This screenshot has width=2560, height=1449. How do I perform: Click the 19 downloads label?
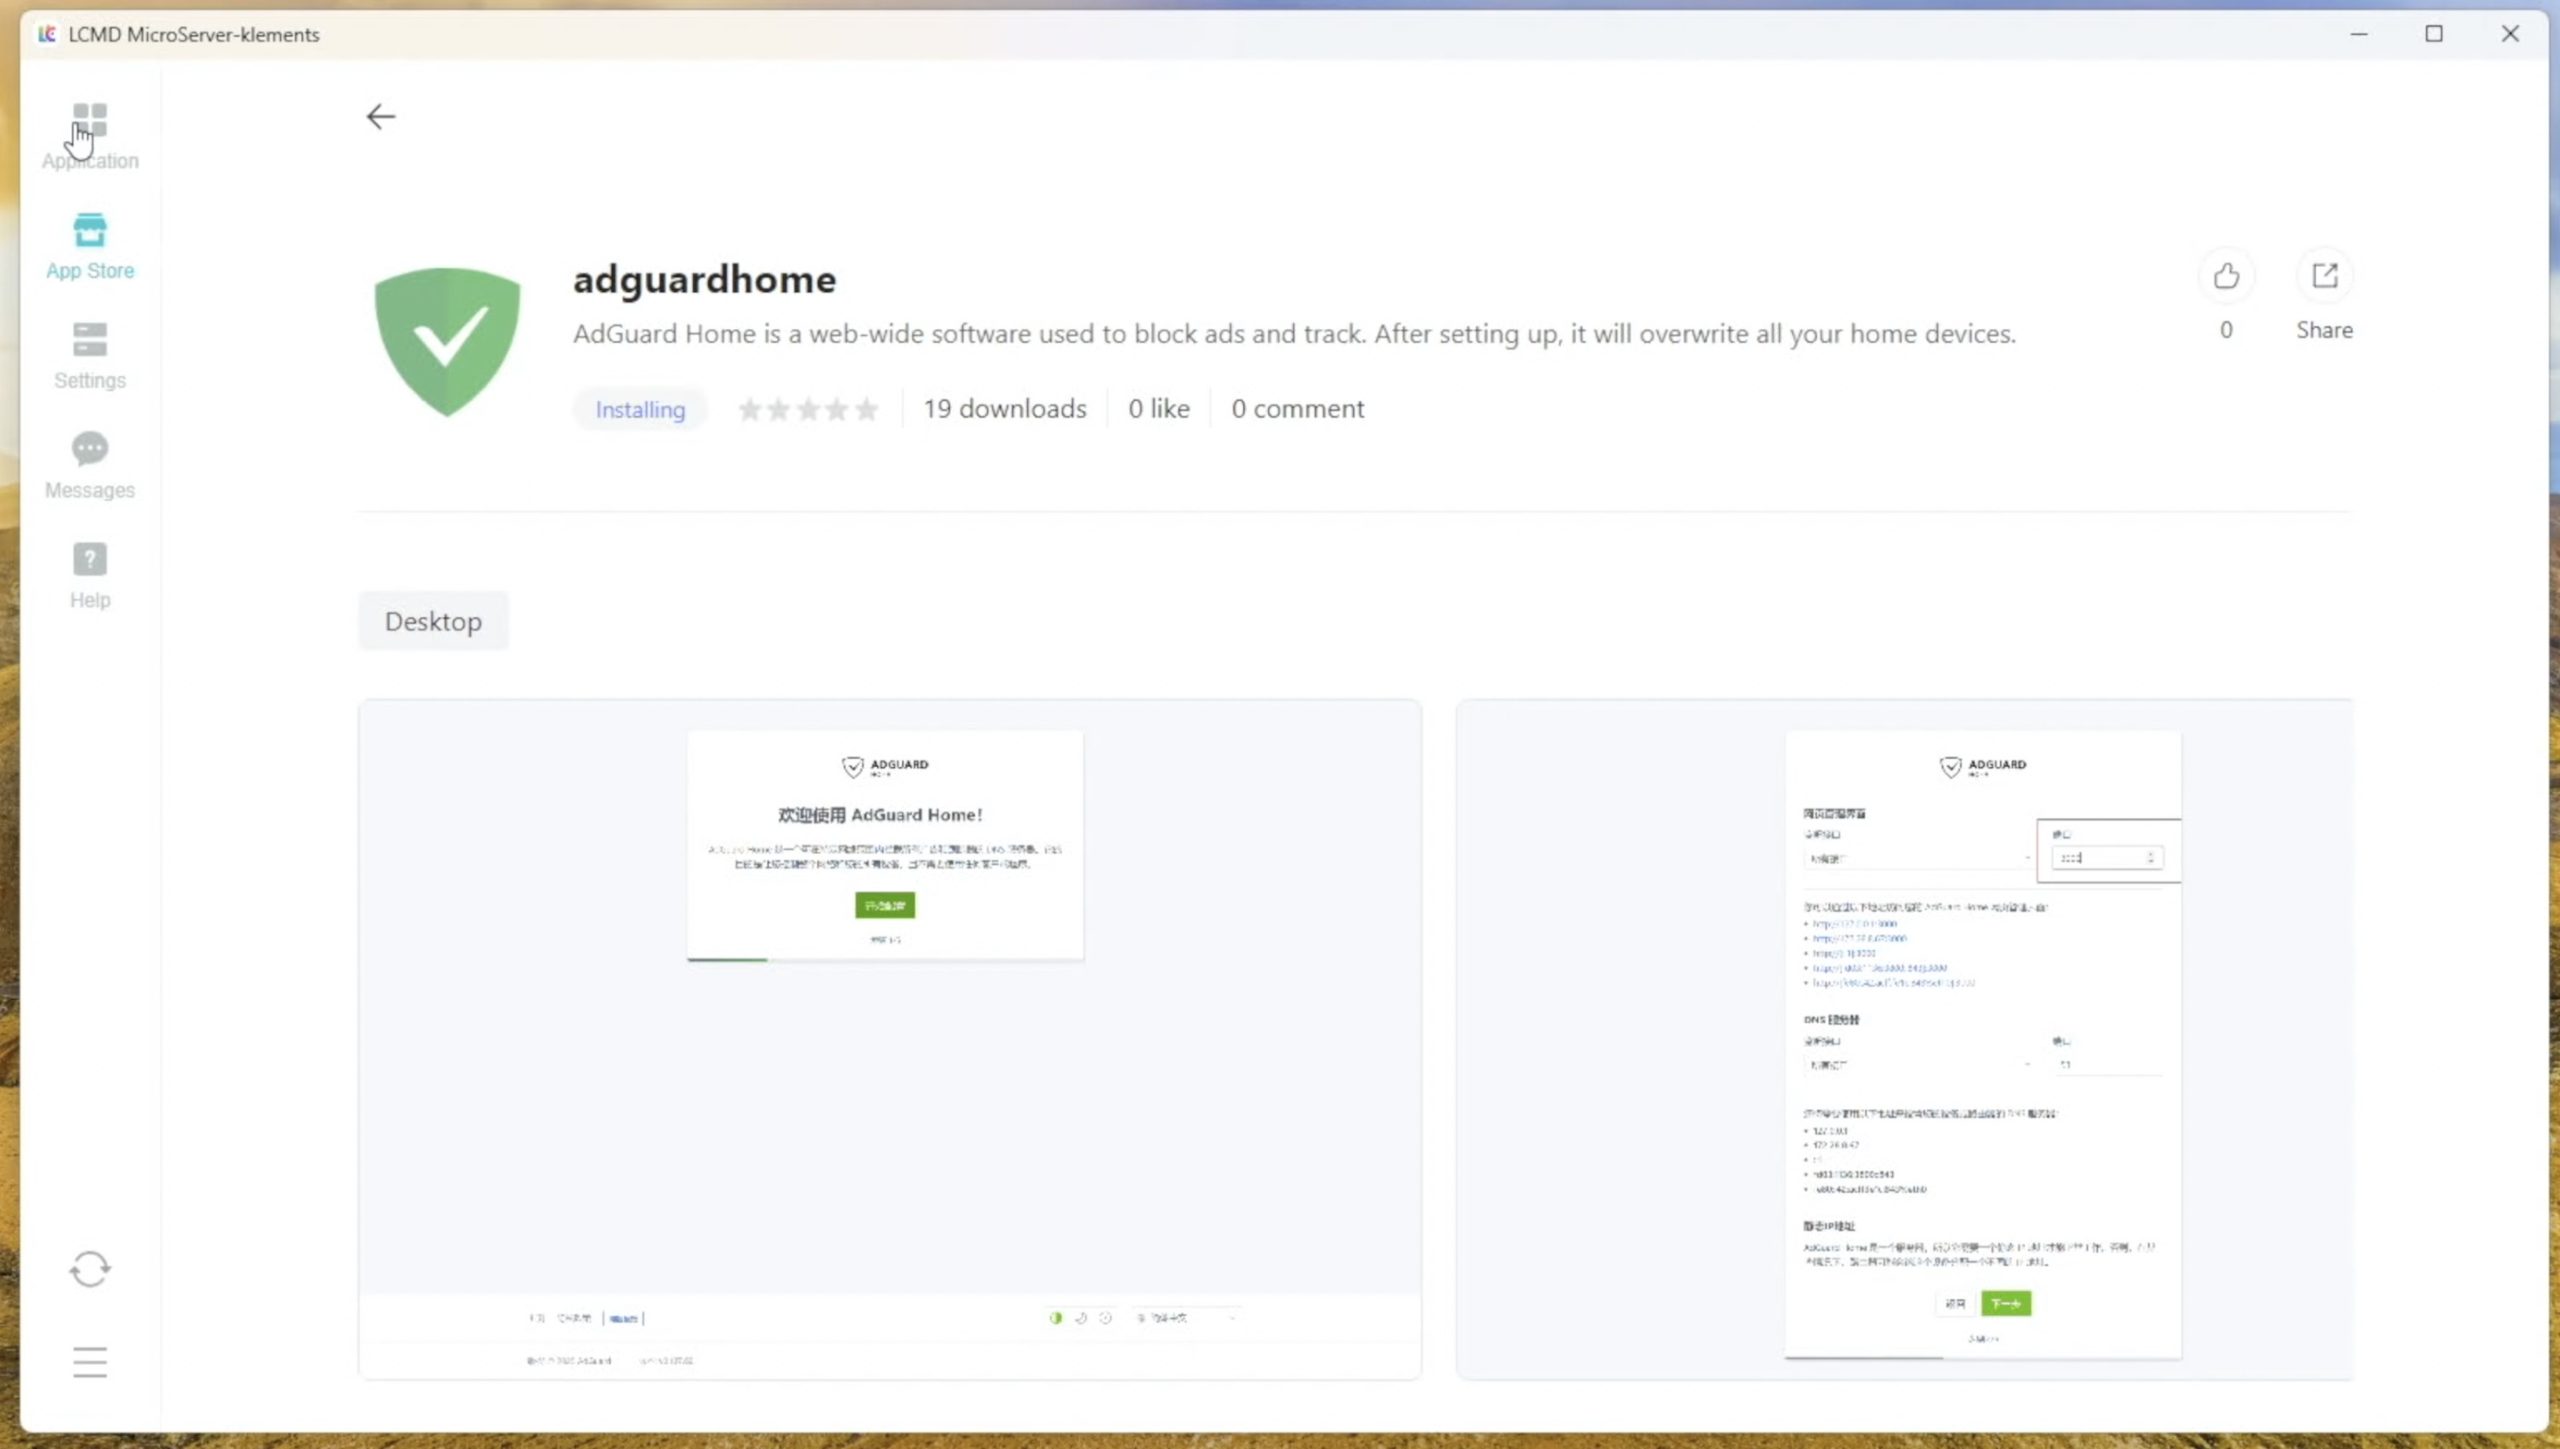point(1004,409)
